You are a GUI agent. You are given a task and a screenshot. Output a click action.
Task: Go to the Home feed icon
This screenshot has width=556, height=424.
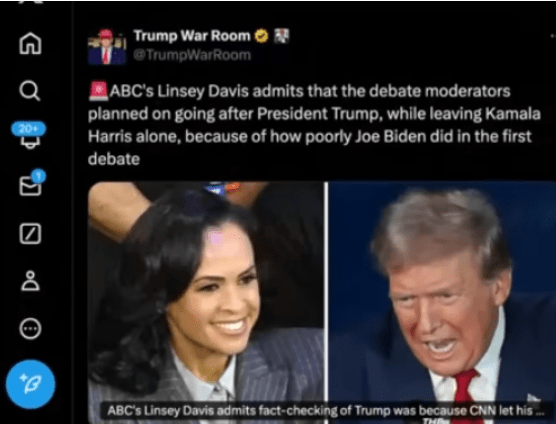pos(30,43)
